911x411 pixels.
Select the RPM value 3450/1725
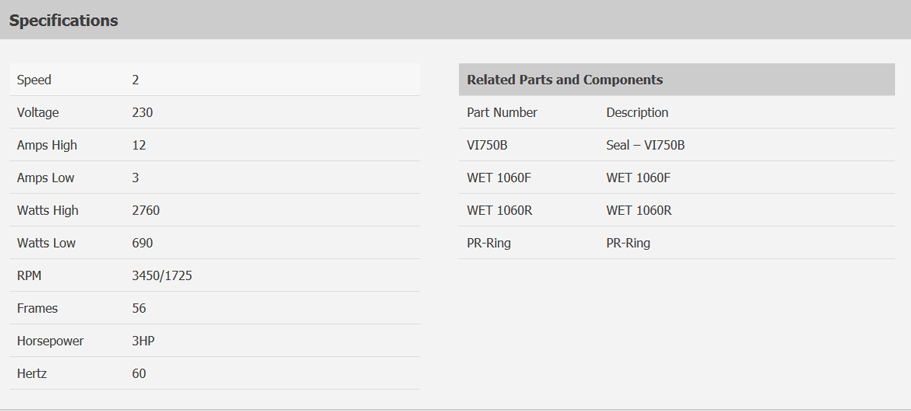[162, 276]
